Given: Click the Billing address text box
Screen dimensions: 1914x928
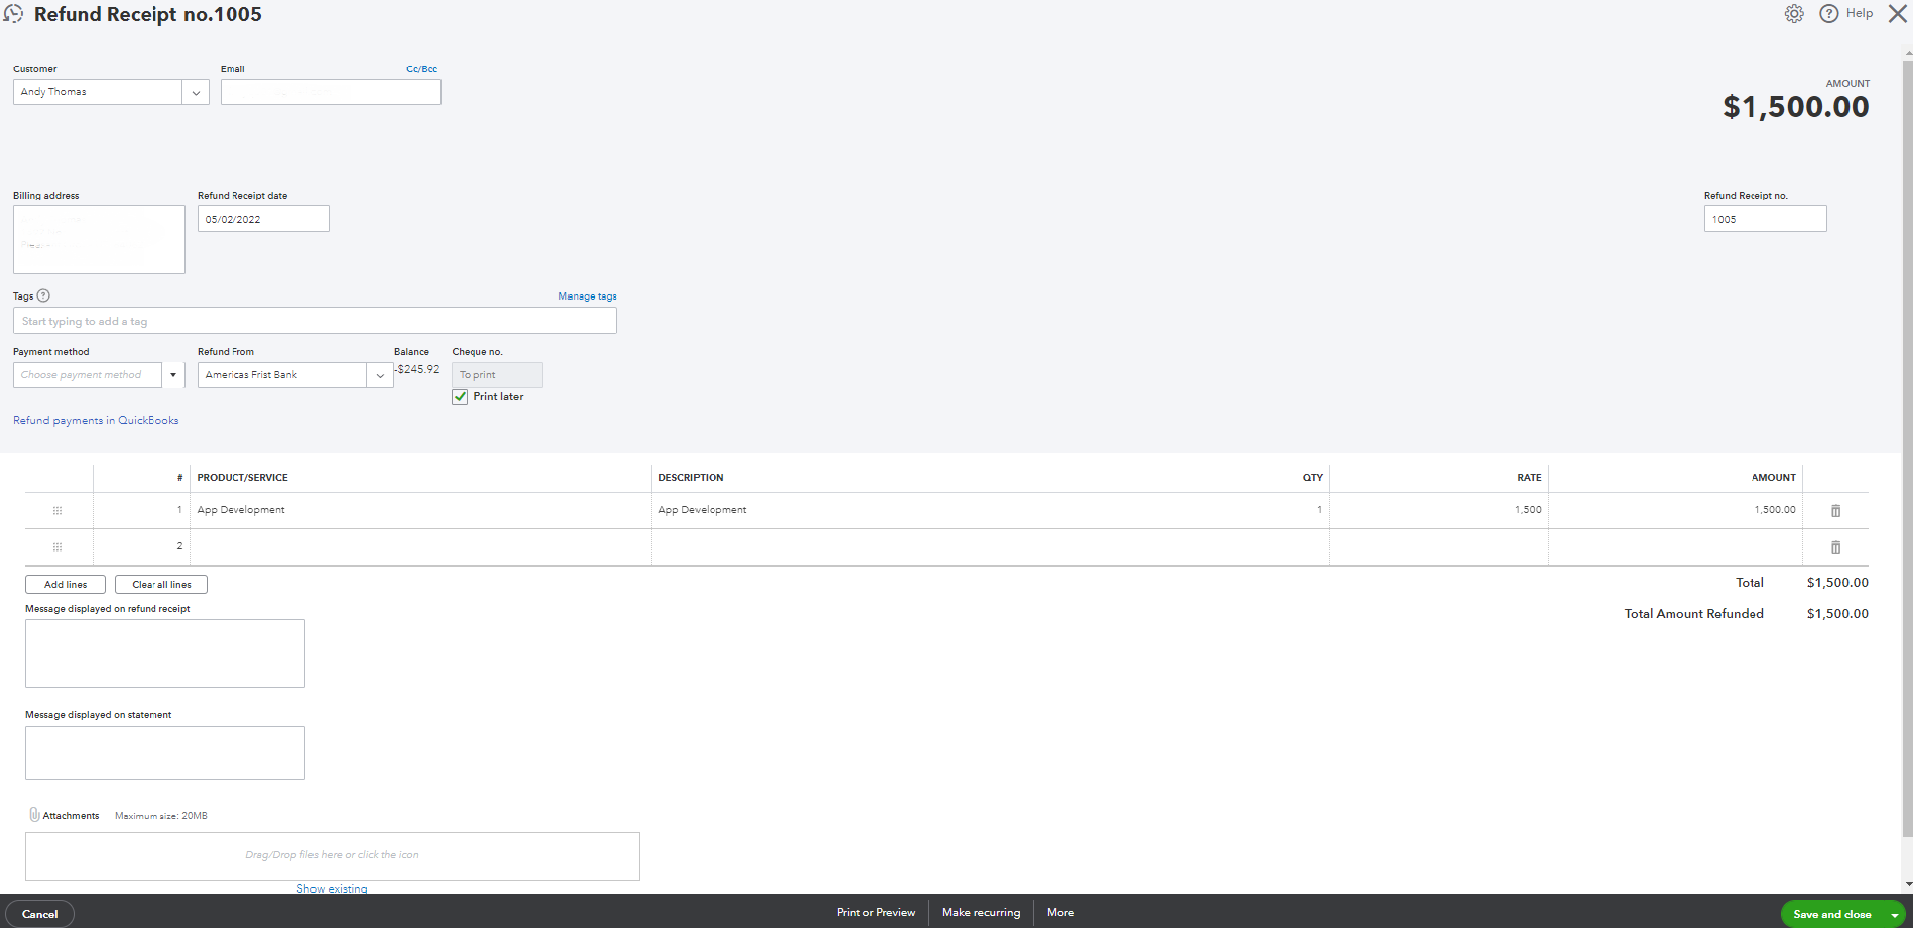Looking at the screenshot, I should coord(99,240).
